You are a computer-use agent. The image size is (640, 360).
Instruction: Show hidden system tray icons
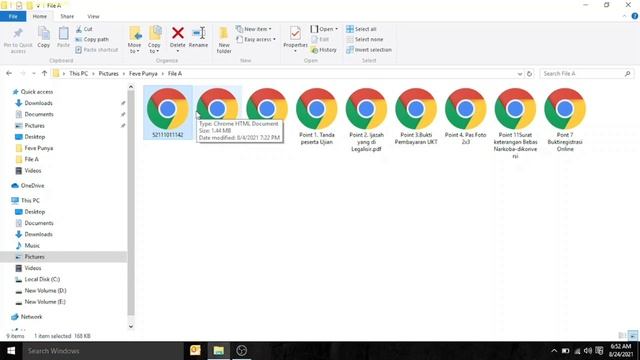554,351
